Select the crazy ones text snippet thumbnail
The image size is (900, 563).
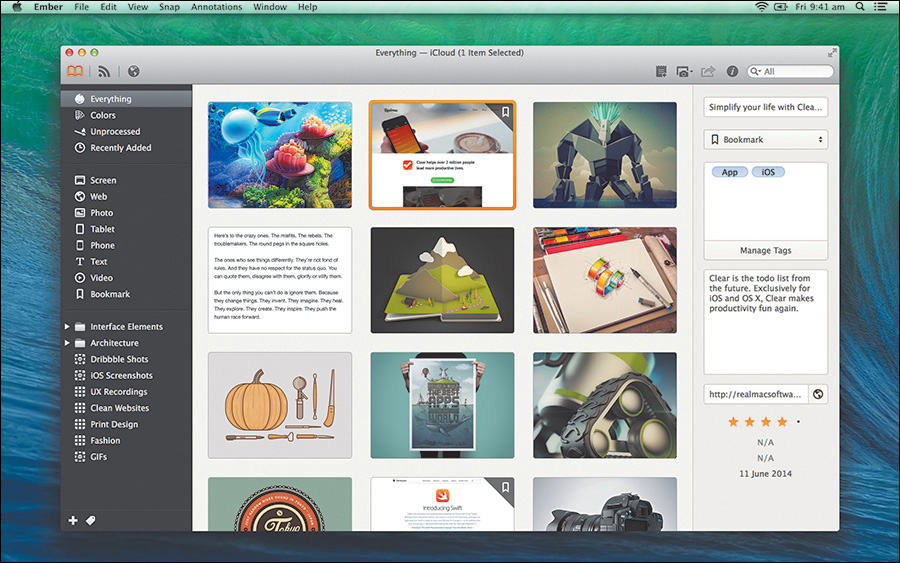tap(280, 280)
